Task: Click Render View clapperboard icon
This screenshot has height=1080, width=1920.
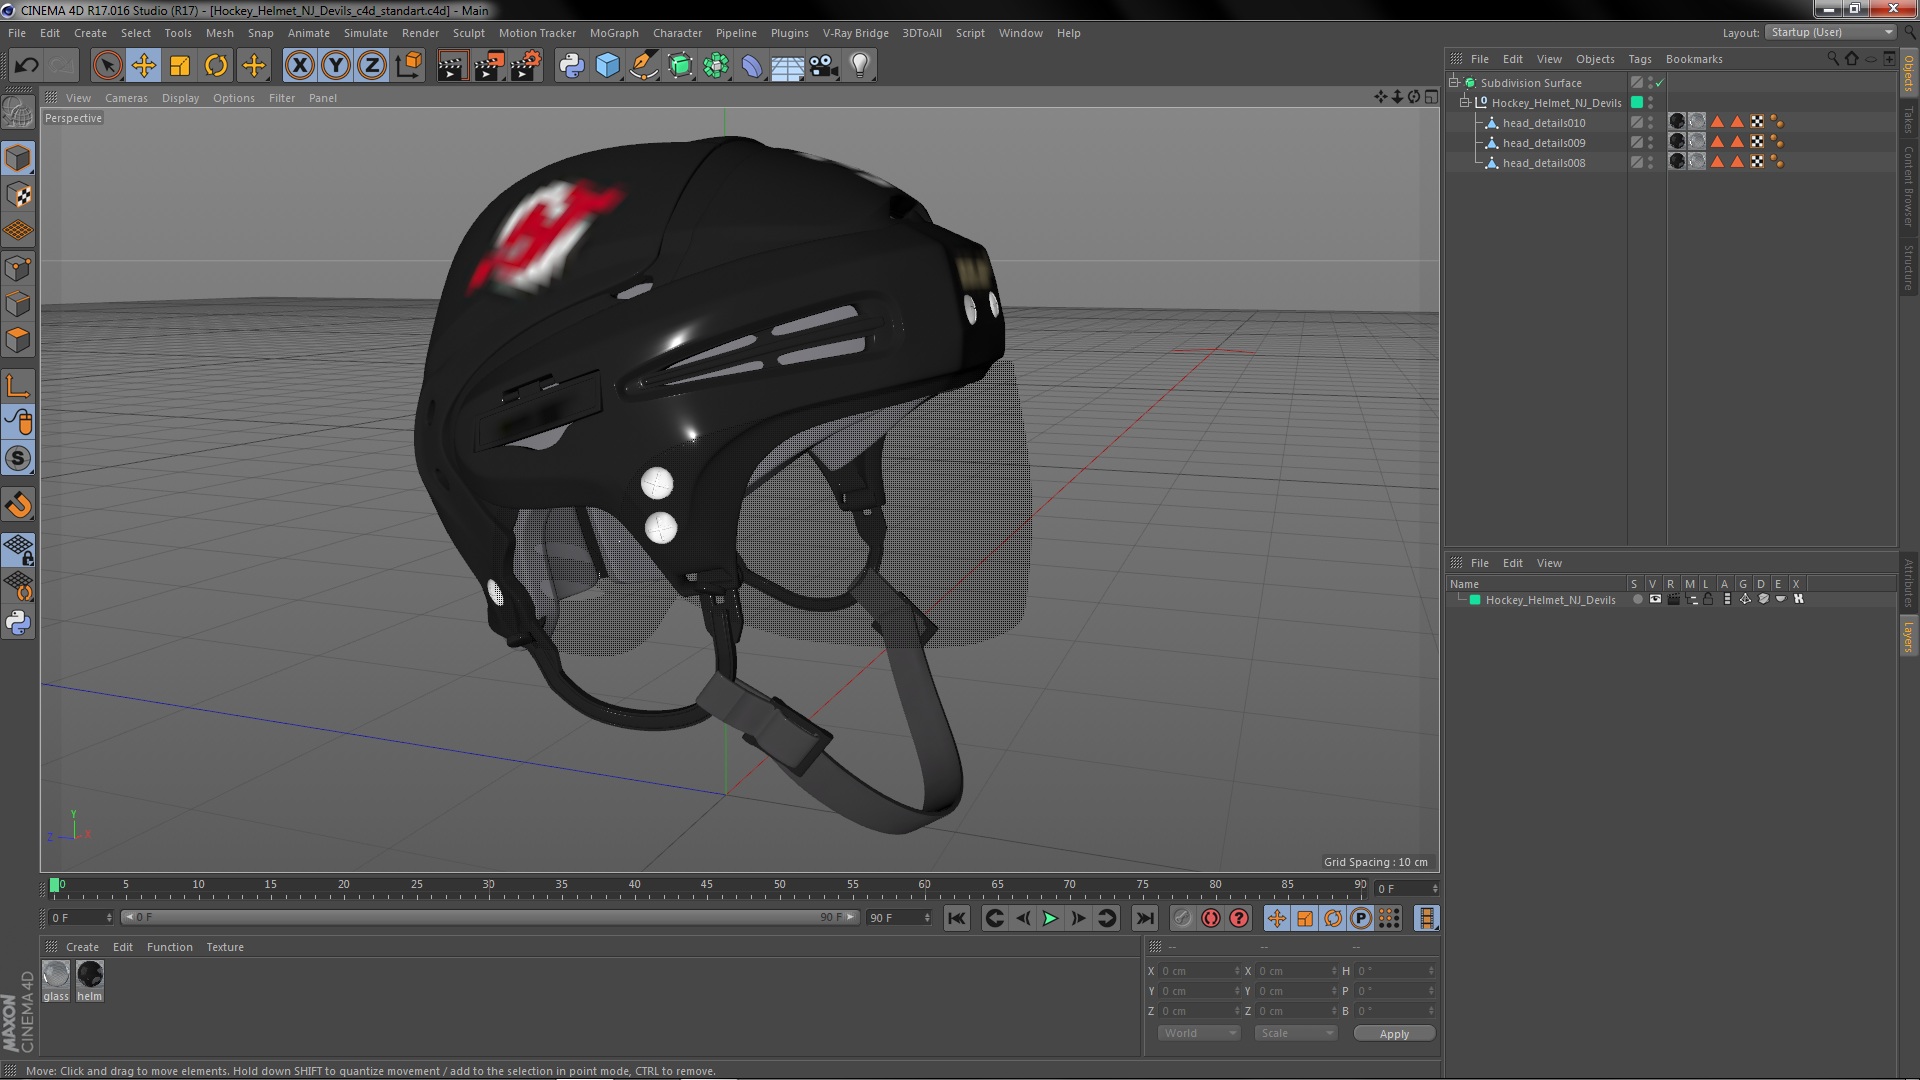Action: pyautogui.click(x=452, y=66)
